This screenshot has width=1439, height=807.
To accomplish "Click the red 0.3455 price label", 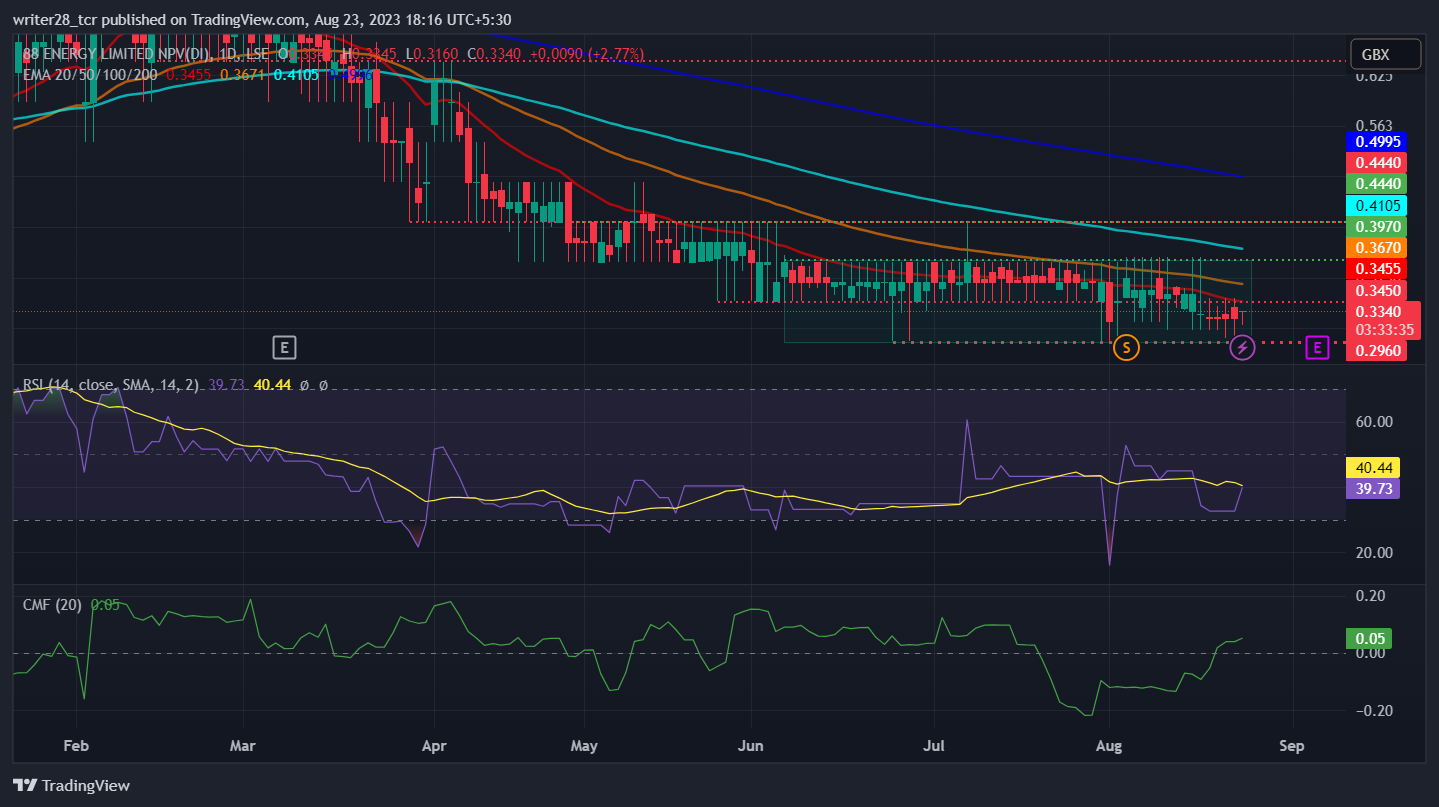I will pyautogui.click(x=1376, y=269).
